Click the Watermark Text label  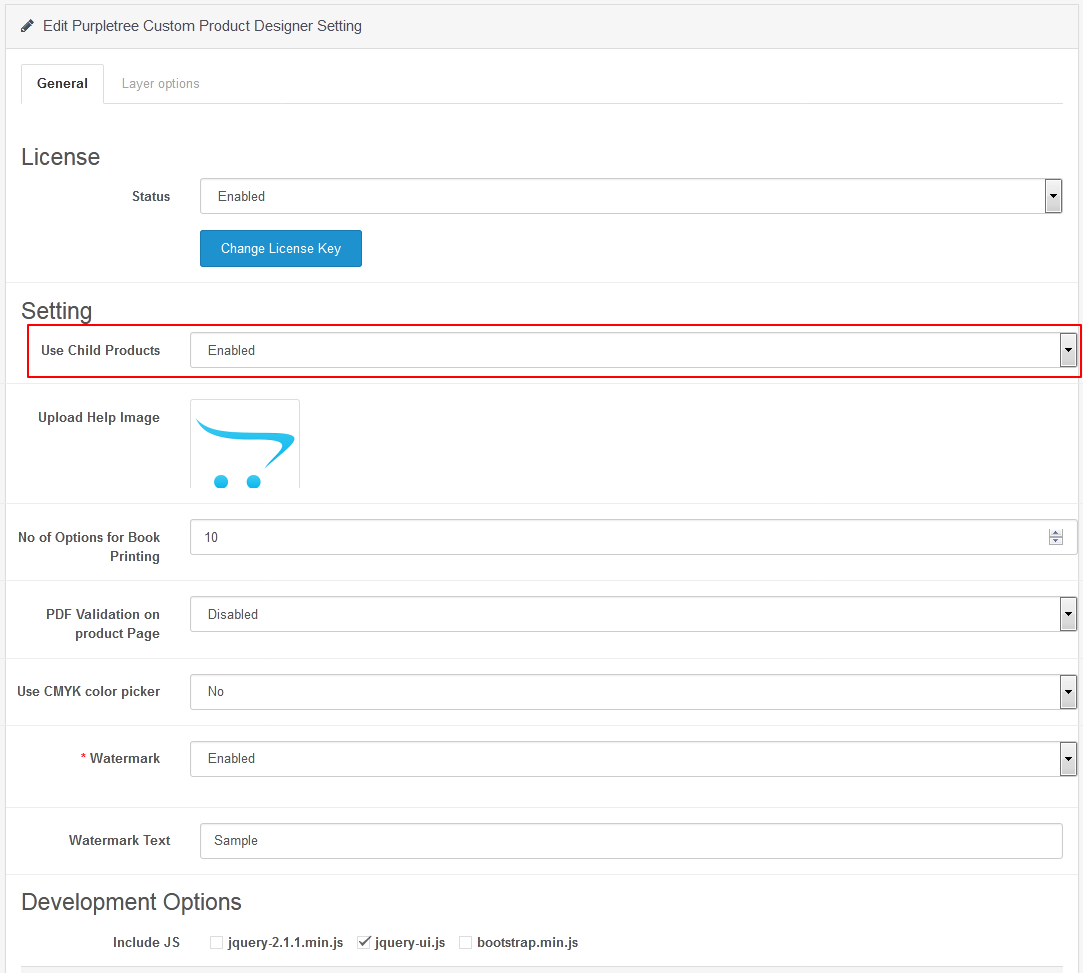tap(119, 840)
